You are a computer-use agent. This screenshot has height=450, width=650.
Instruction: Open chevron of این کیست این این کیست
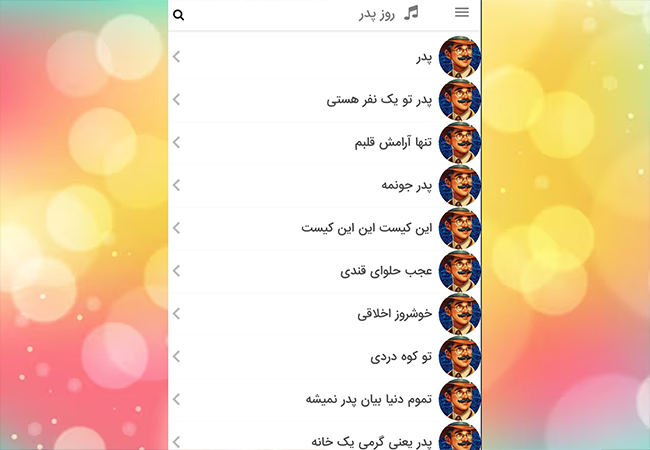(177, 228)
